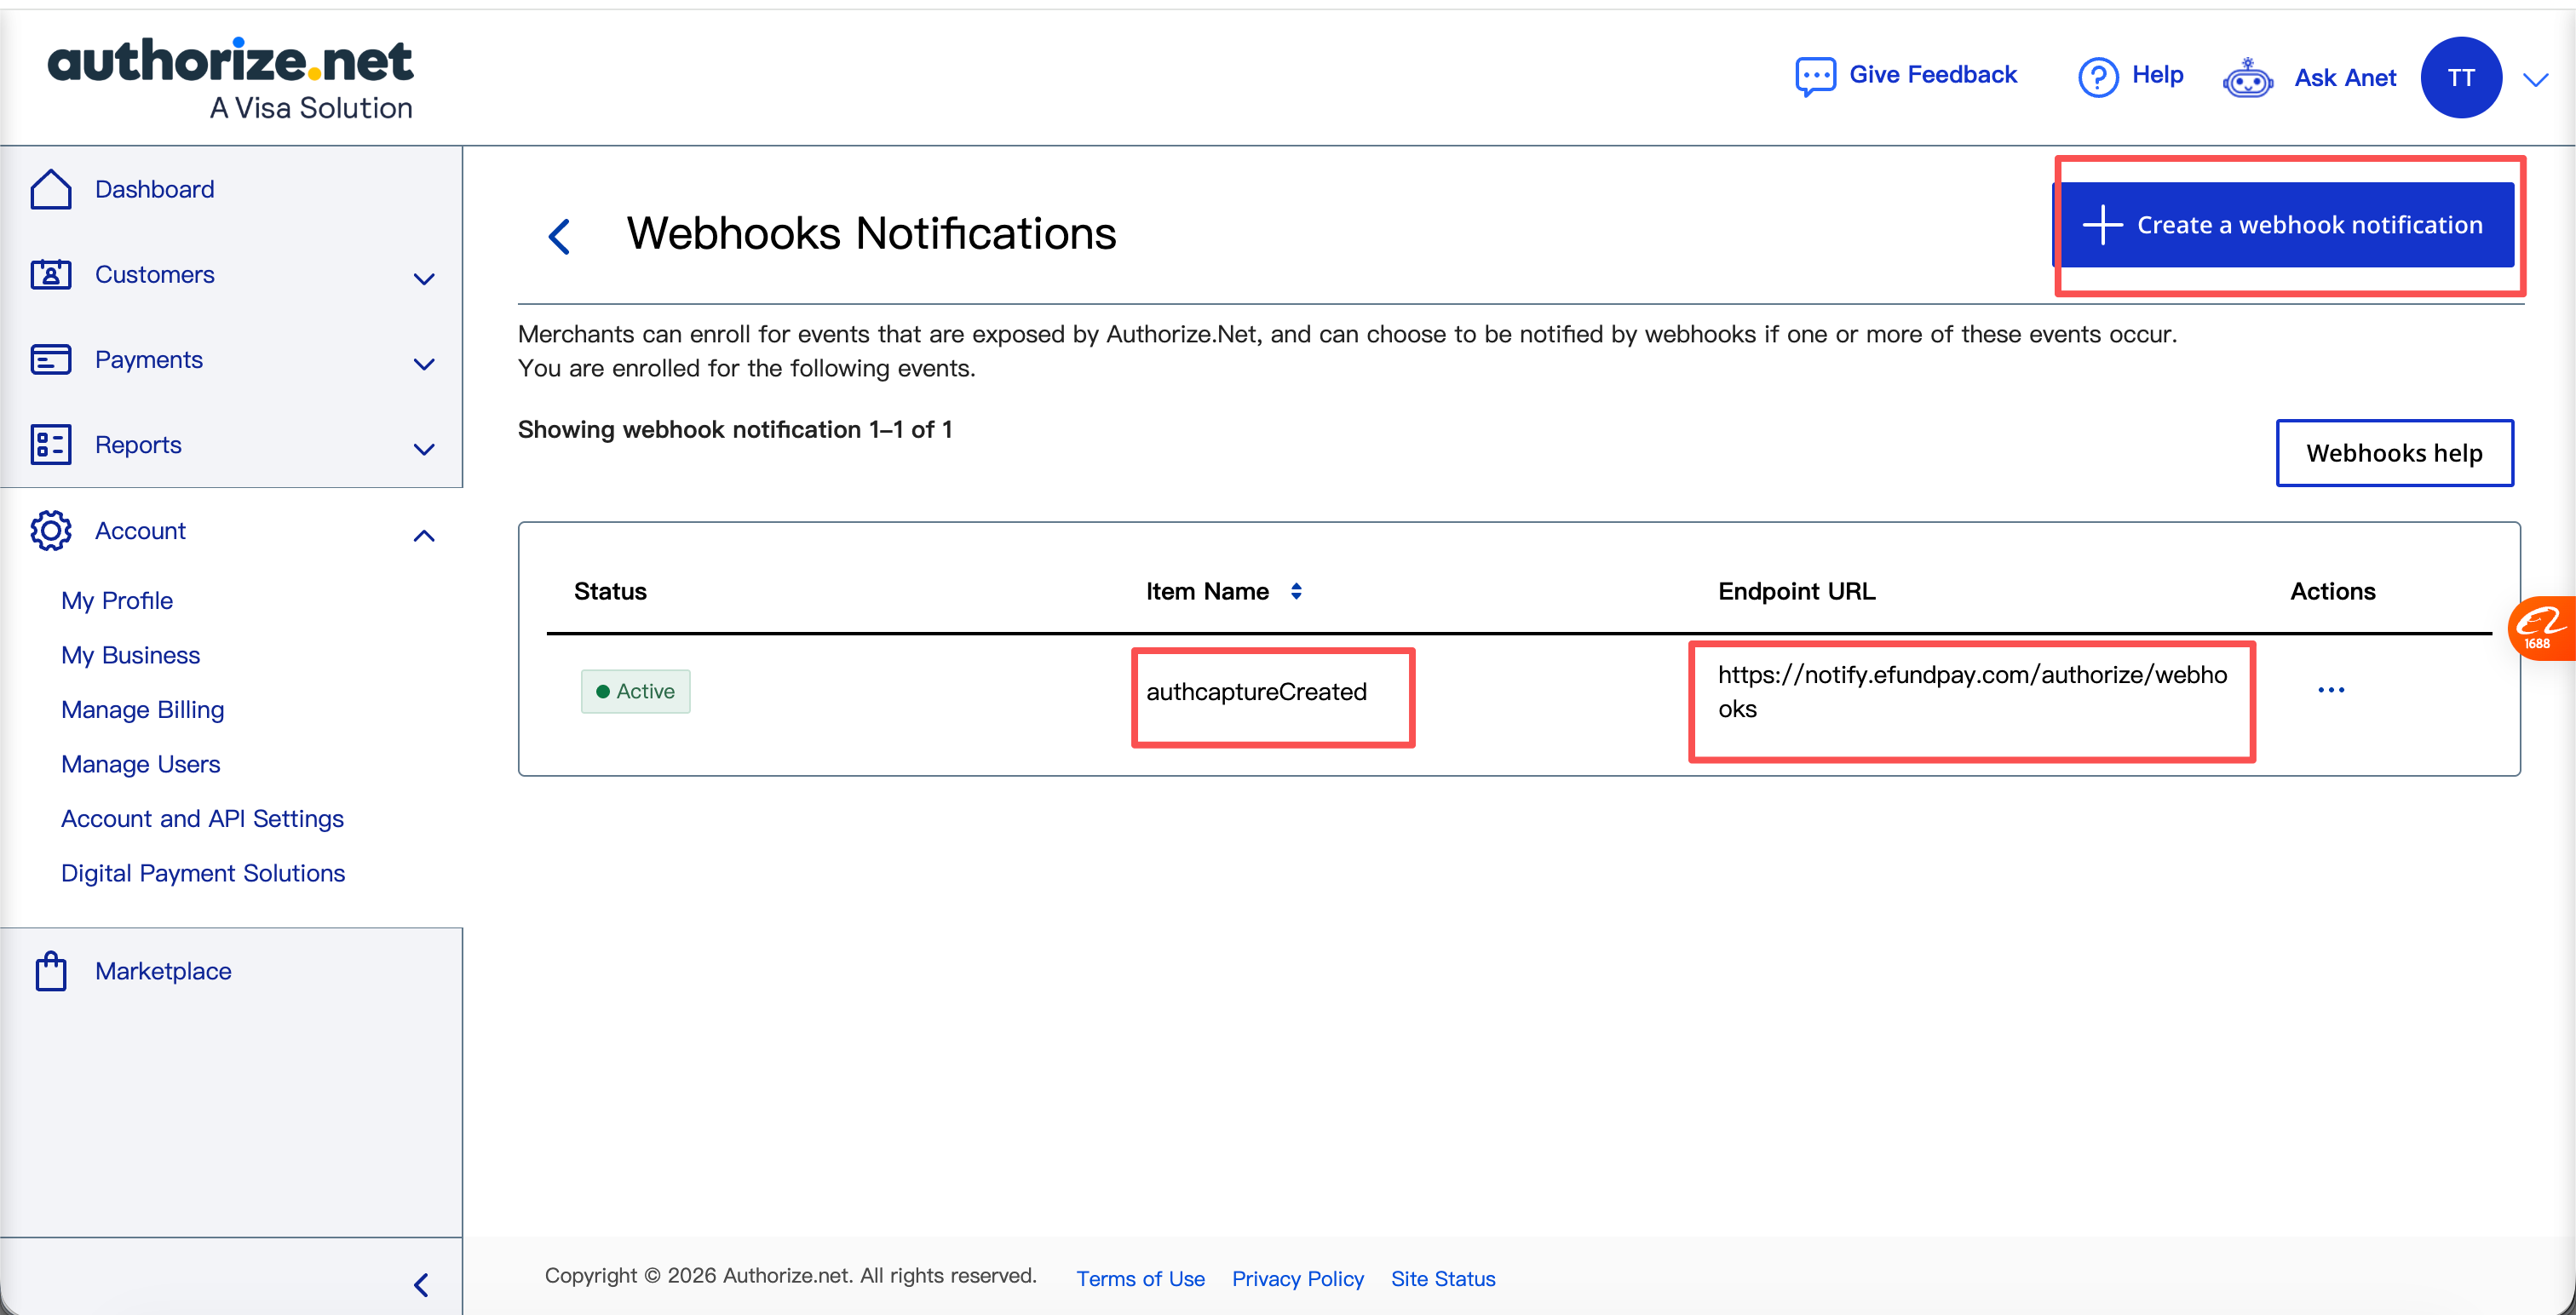Click the Customers contact card icon
The image size is (2576, 1315).
pos(51,274)
